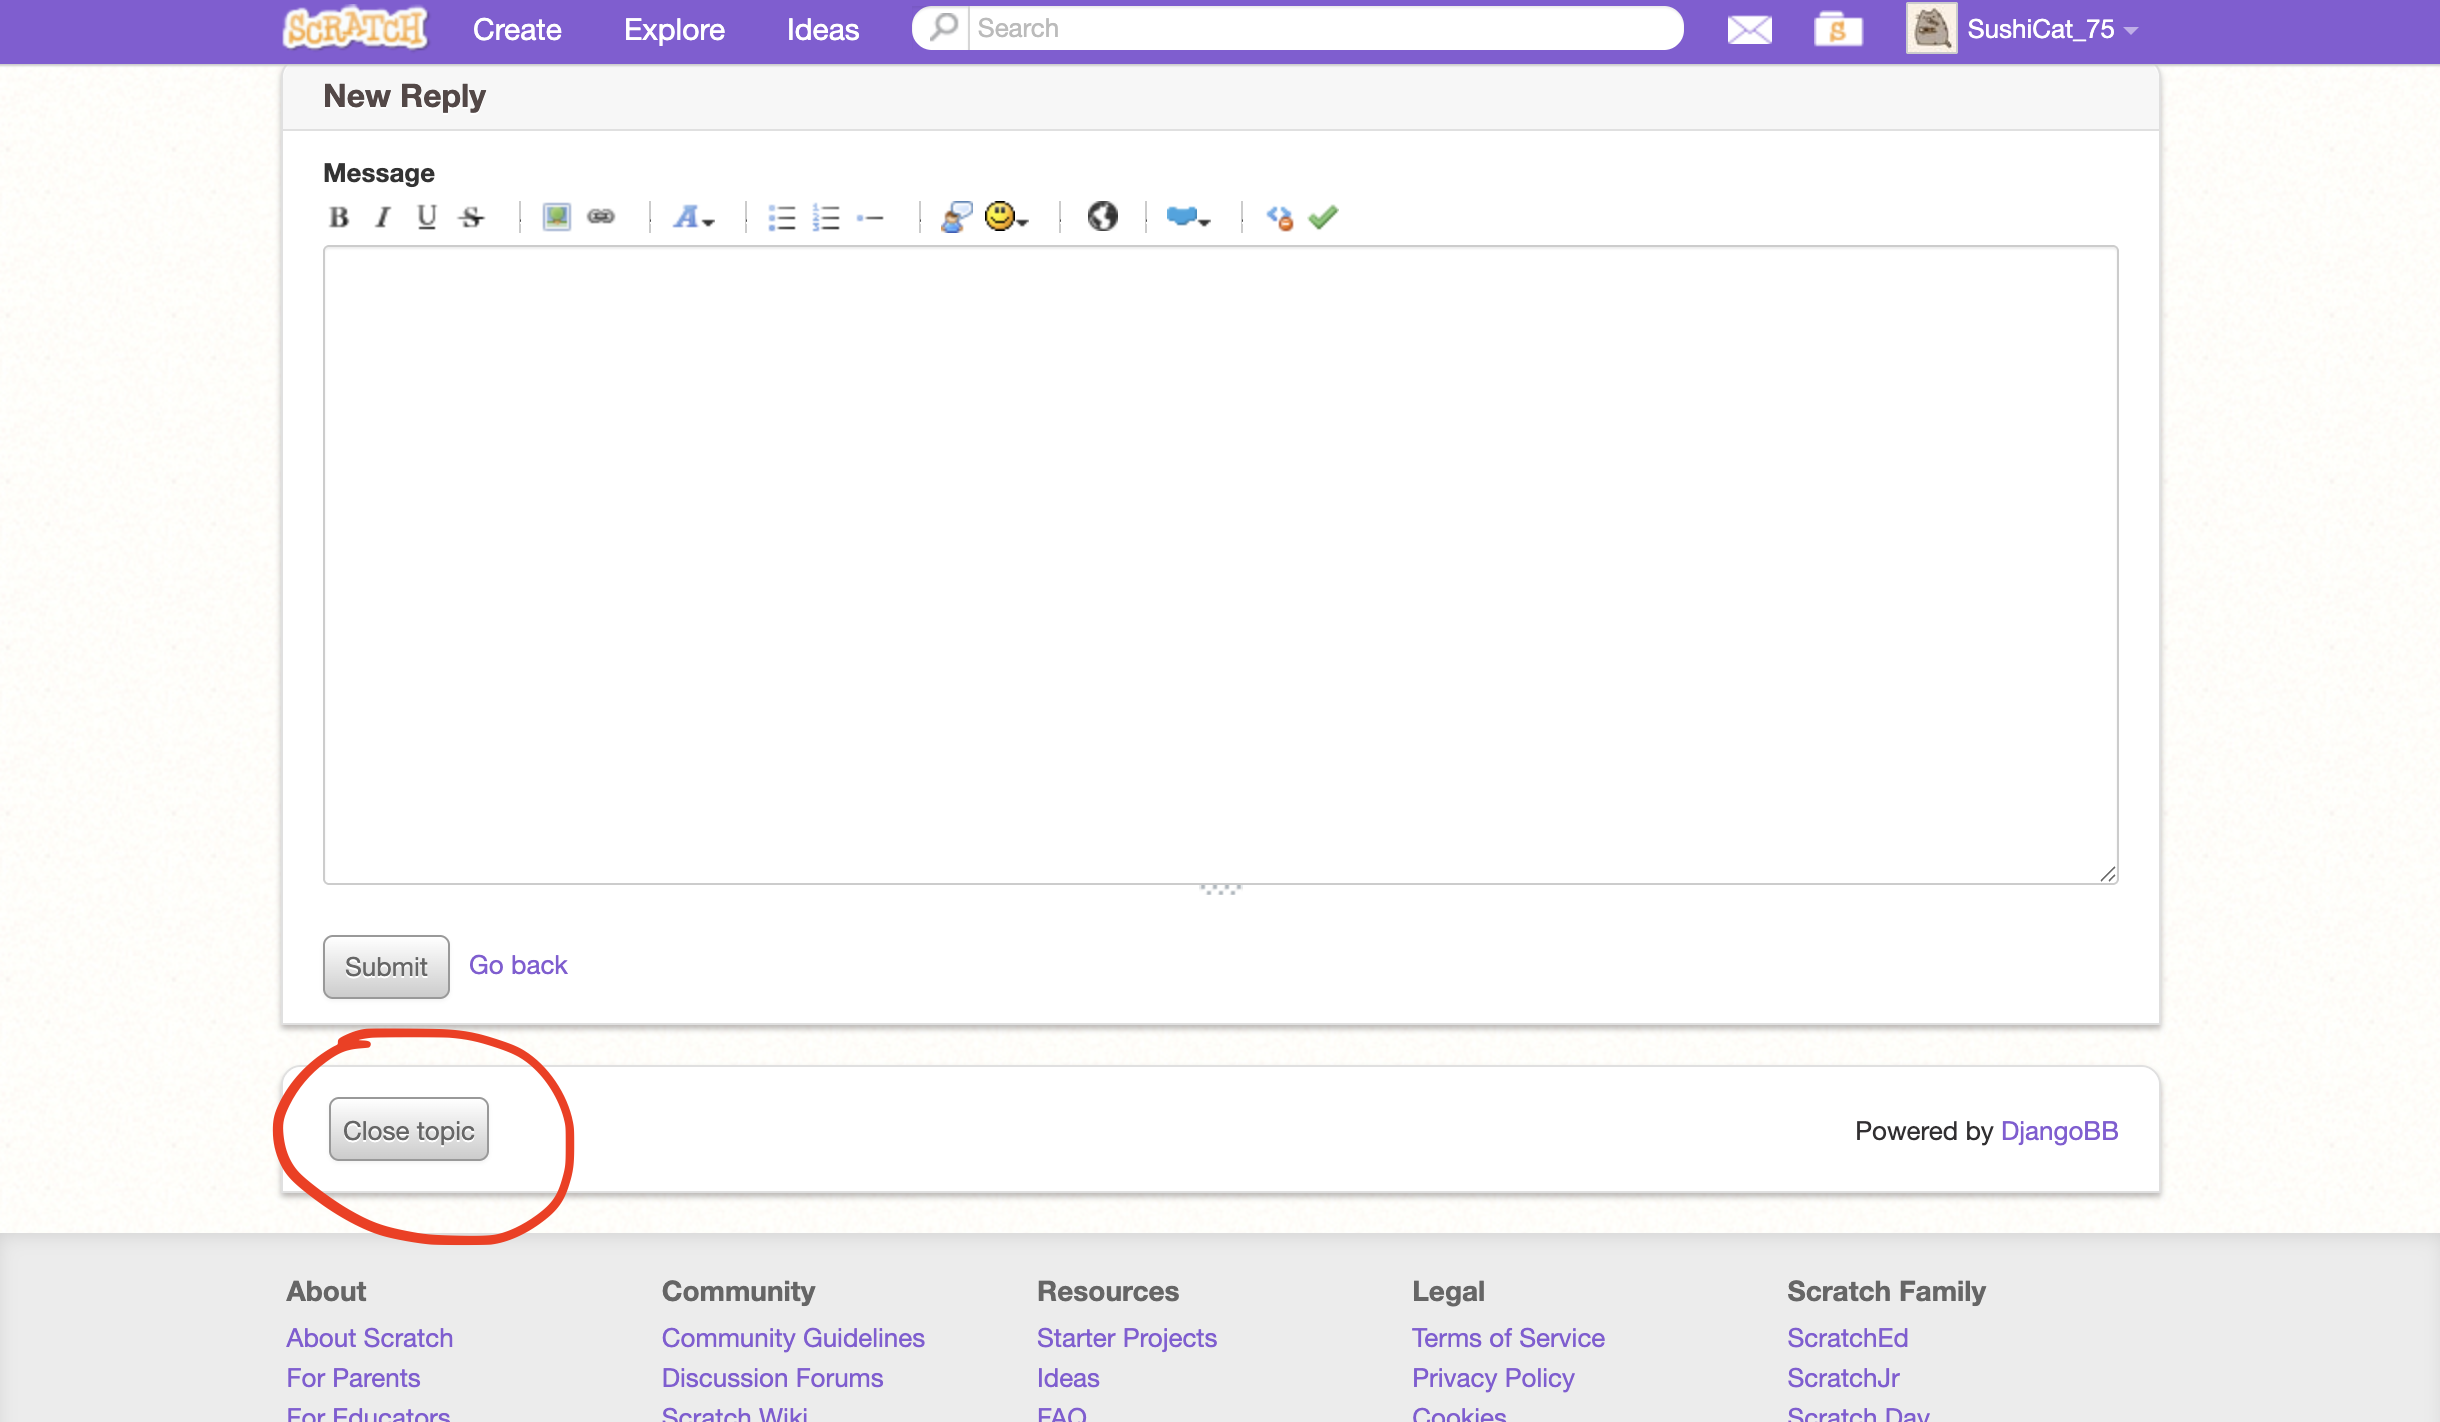Open the Starter Projects link
The width and height of the screenshot is (2440, 1422).
(1127, 1338)
